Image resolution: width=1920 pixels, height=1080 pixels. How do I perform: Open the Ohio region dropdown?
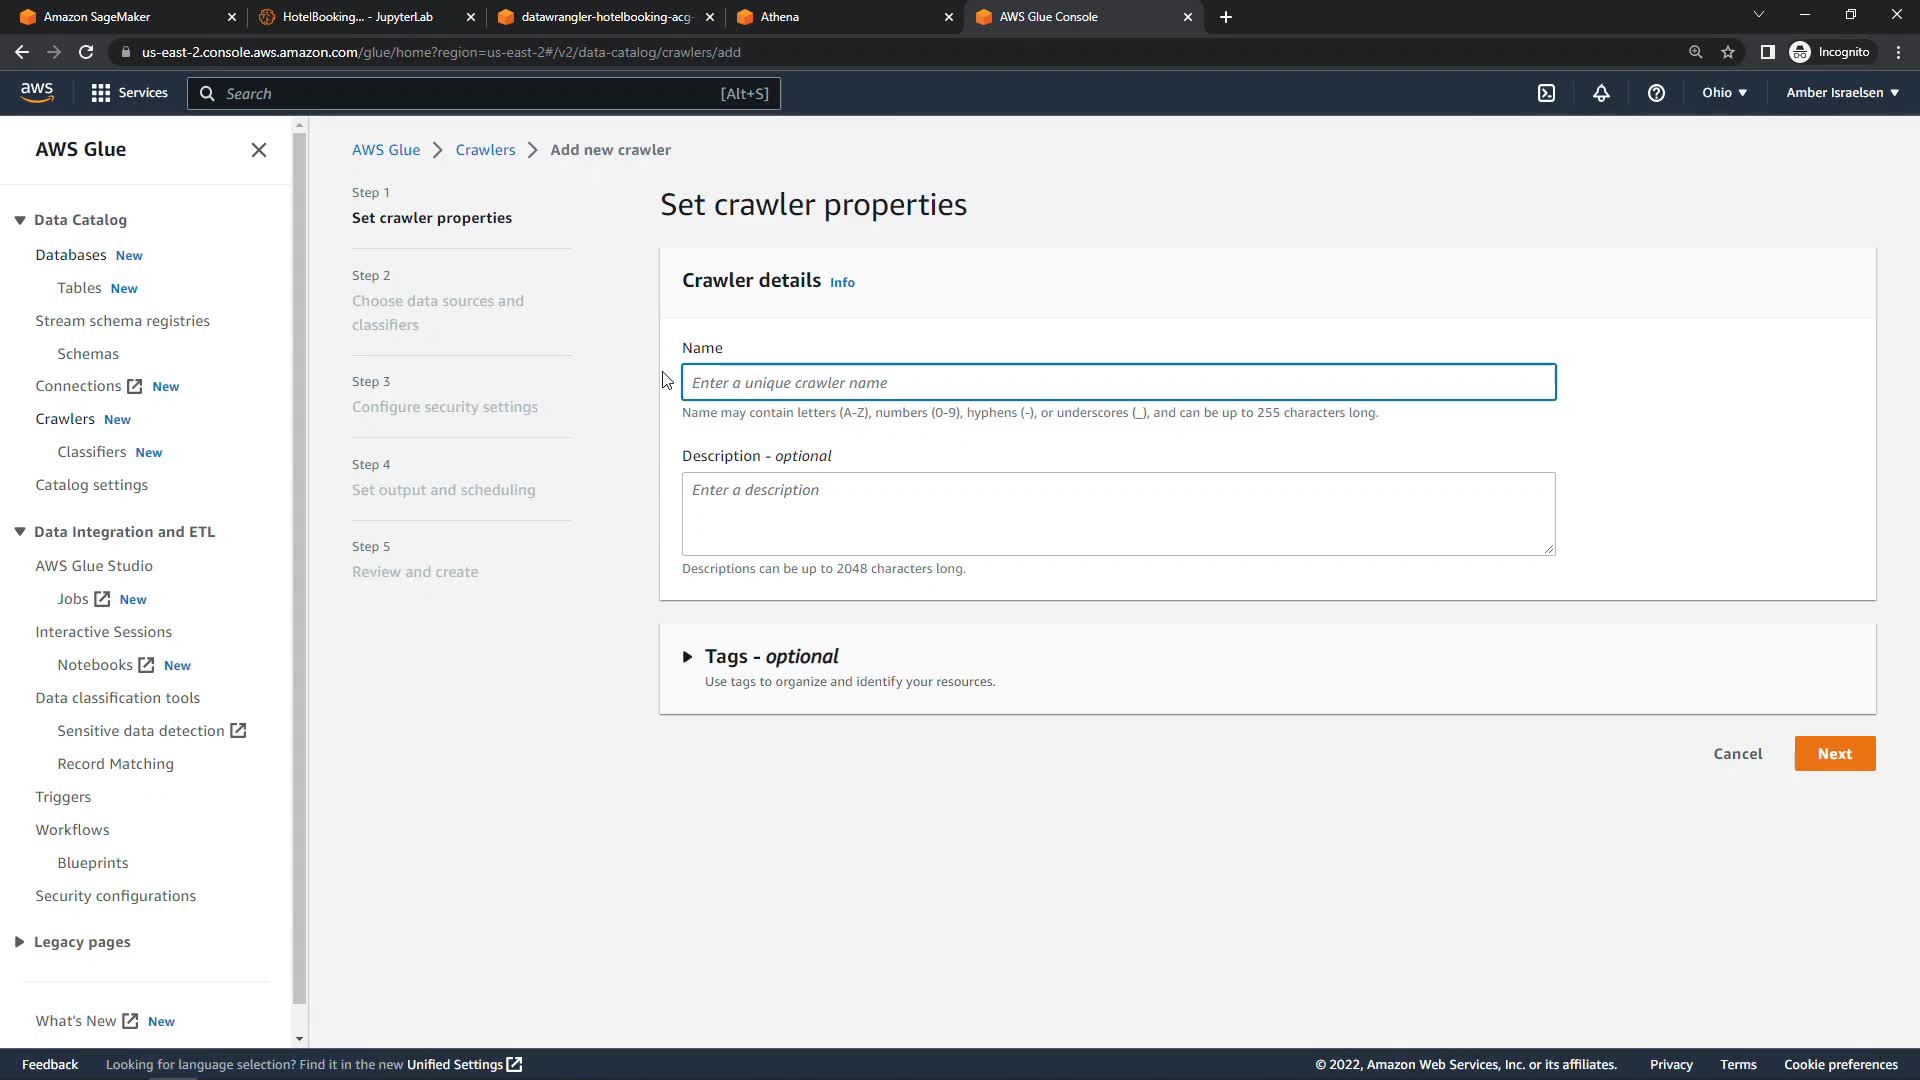[x=1724, y=93]
